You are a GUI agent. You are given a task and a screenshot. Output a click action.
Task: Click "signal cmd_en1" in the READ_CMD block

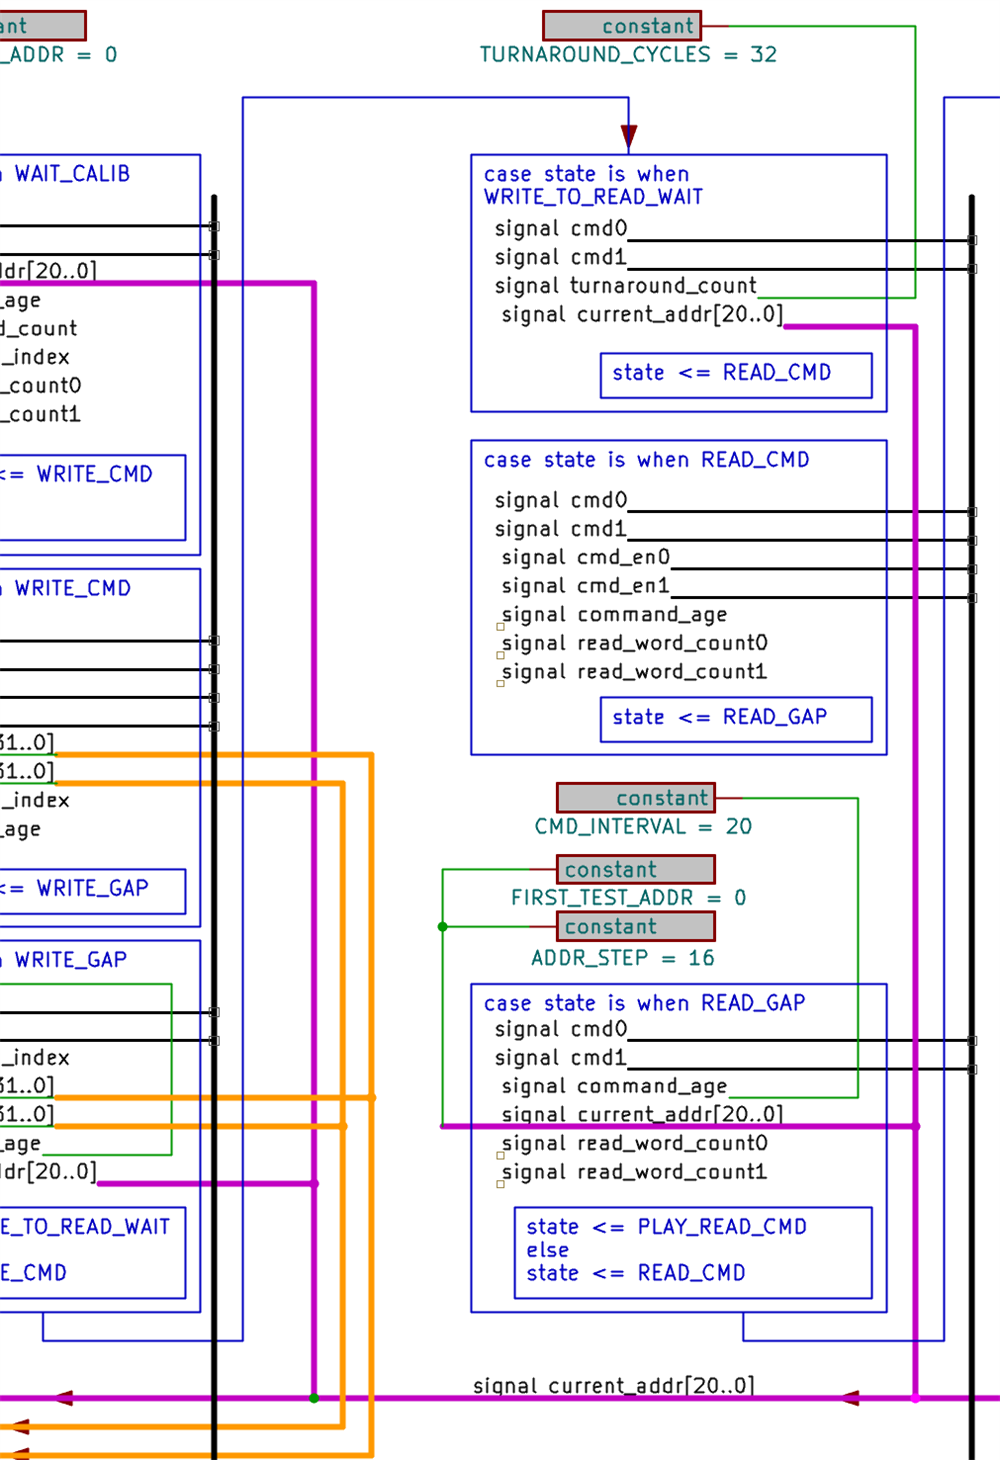point(585,586)
